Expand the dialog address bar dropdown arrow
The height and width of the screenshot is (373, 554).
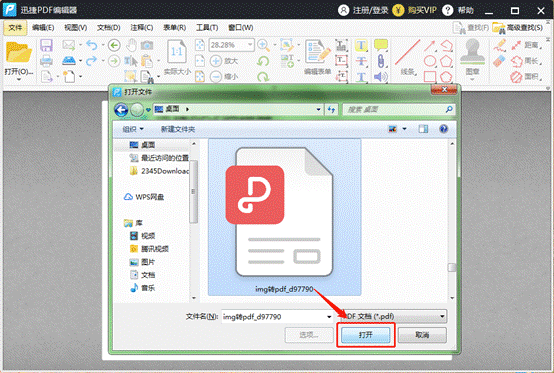pos(318,110)
